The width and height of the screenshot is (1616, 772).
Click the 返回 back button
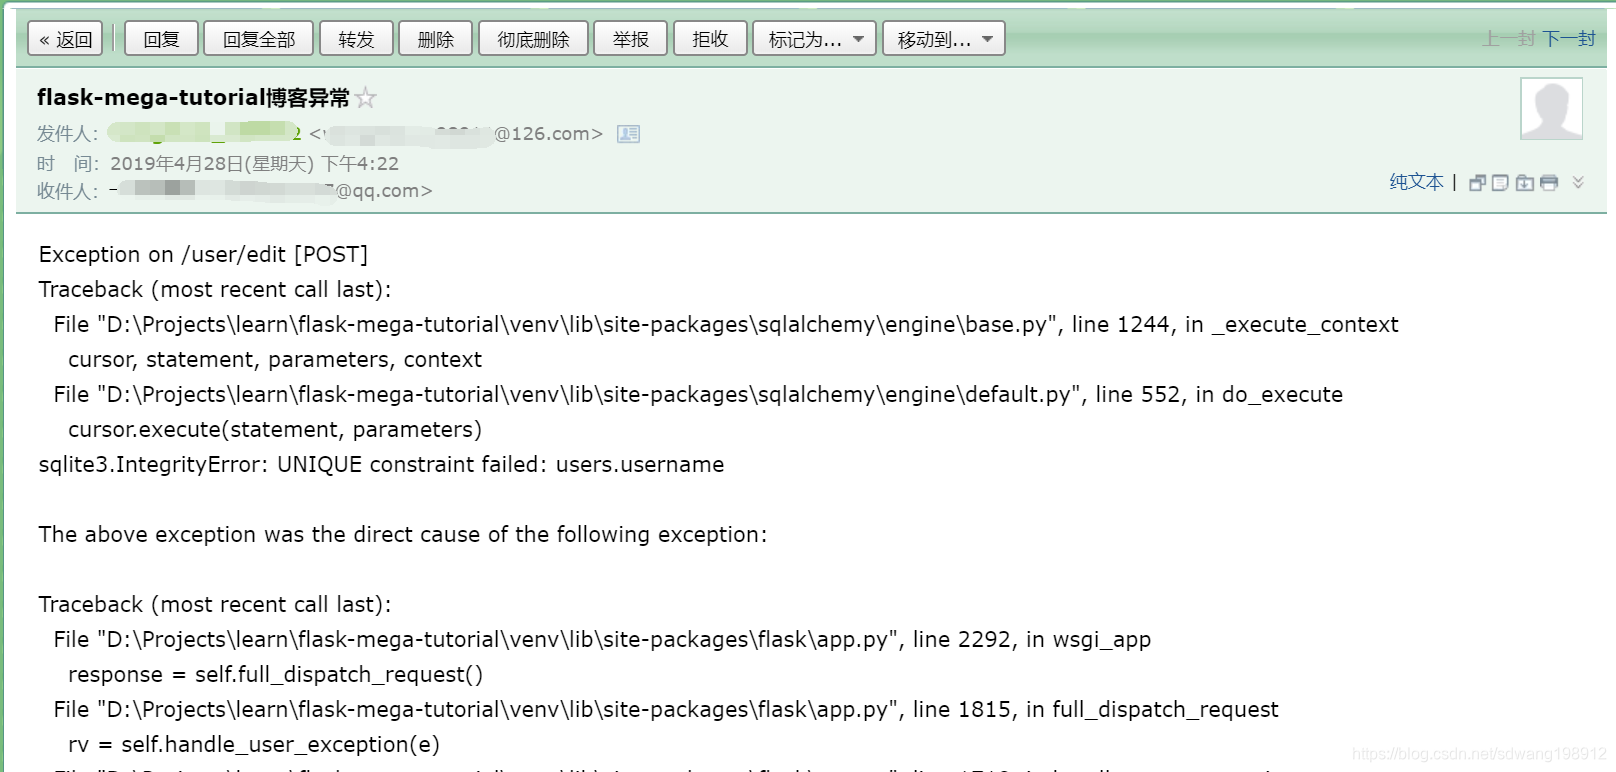point(65,39)
